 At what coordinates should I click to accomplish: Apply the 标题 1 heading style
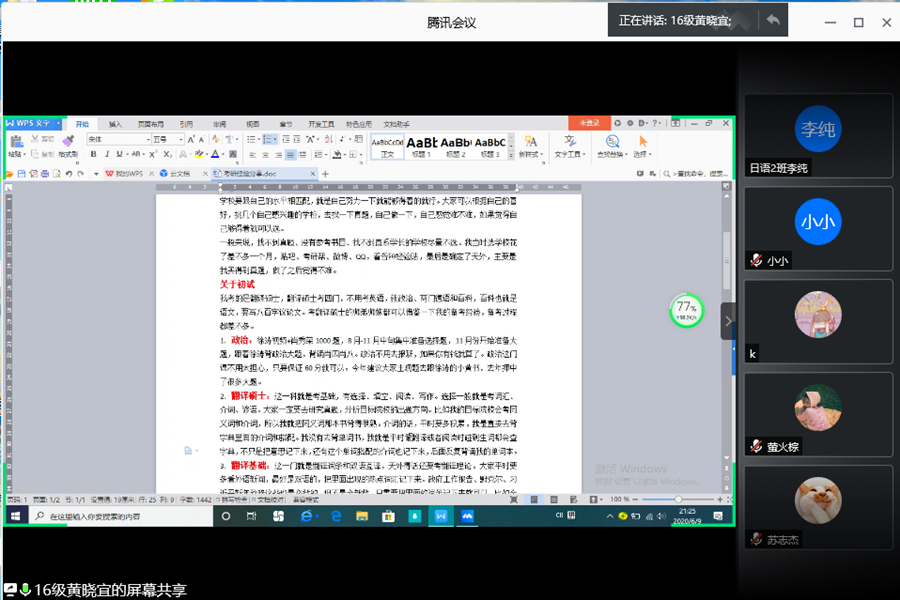click(421, 146)
